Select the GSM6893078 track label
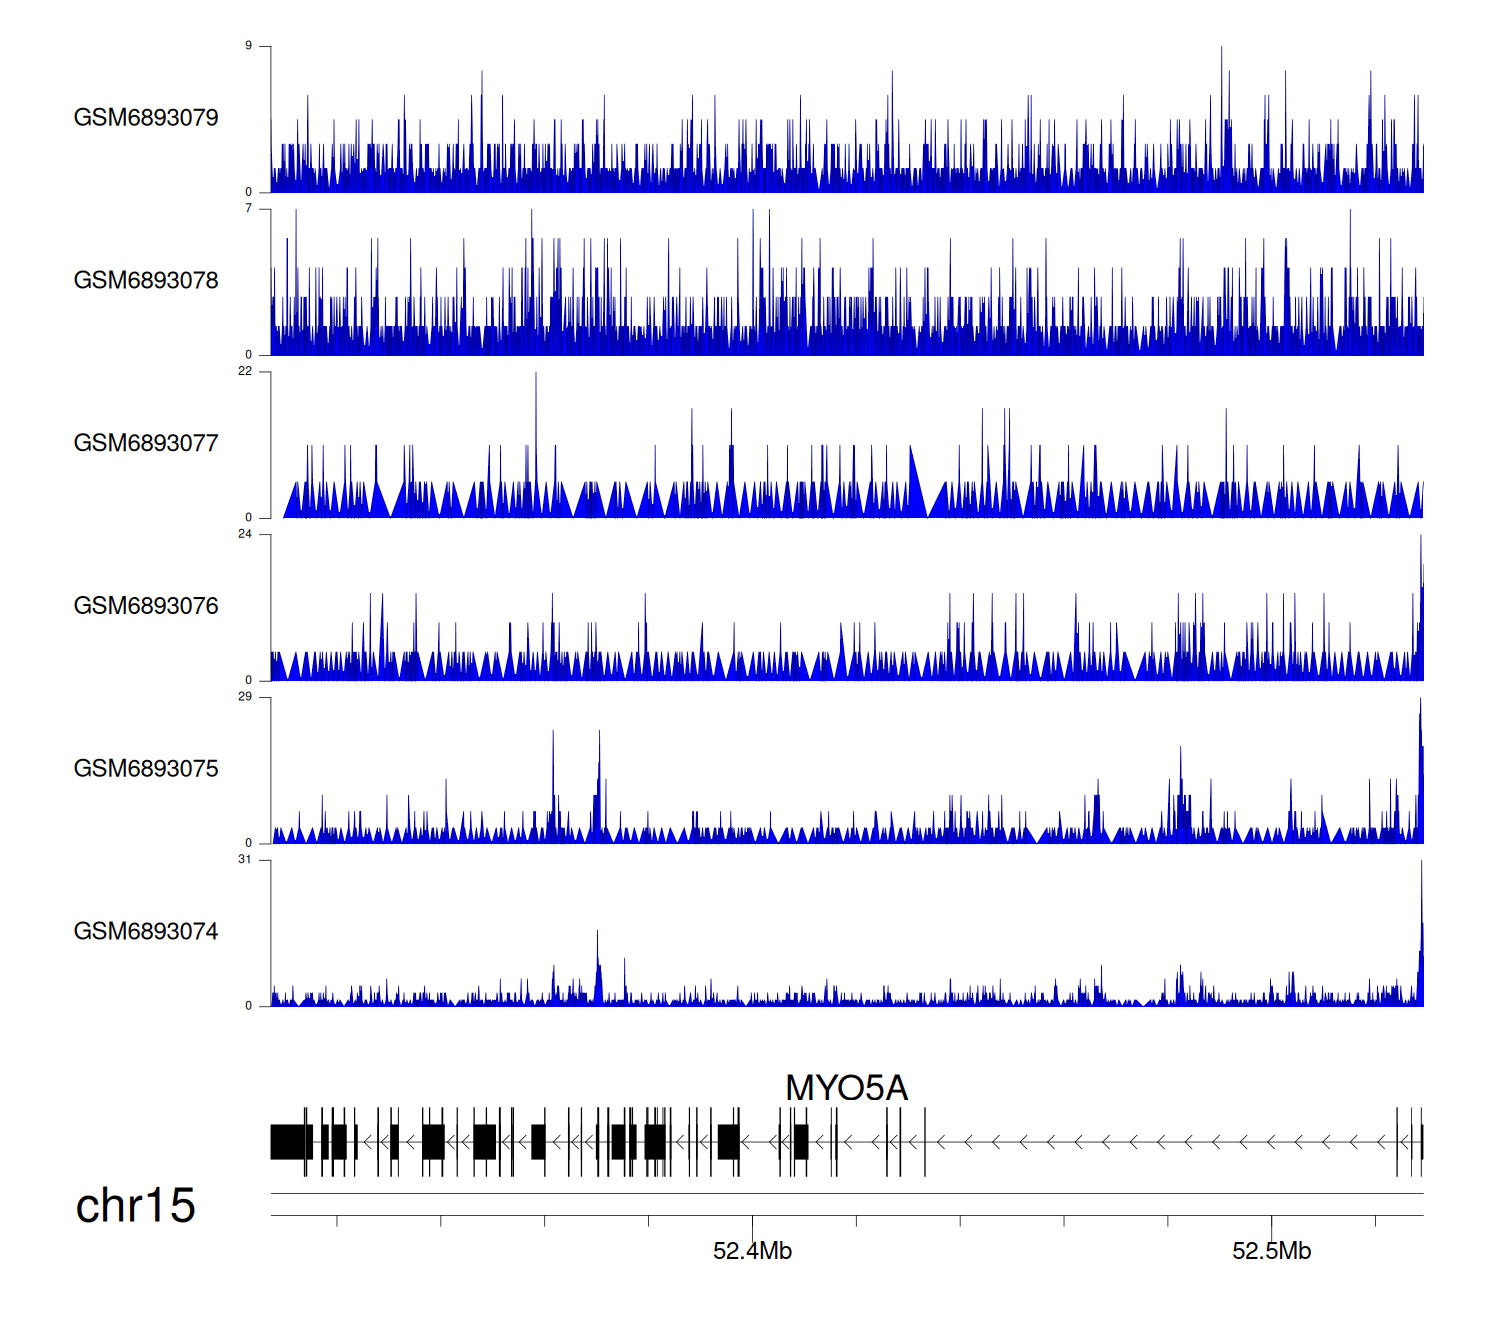Viewport: 1500px width, 1320px height. tap(146, 281)
